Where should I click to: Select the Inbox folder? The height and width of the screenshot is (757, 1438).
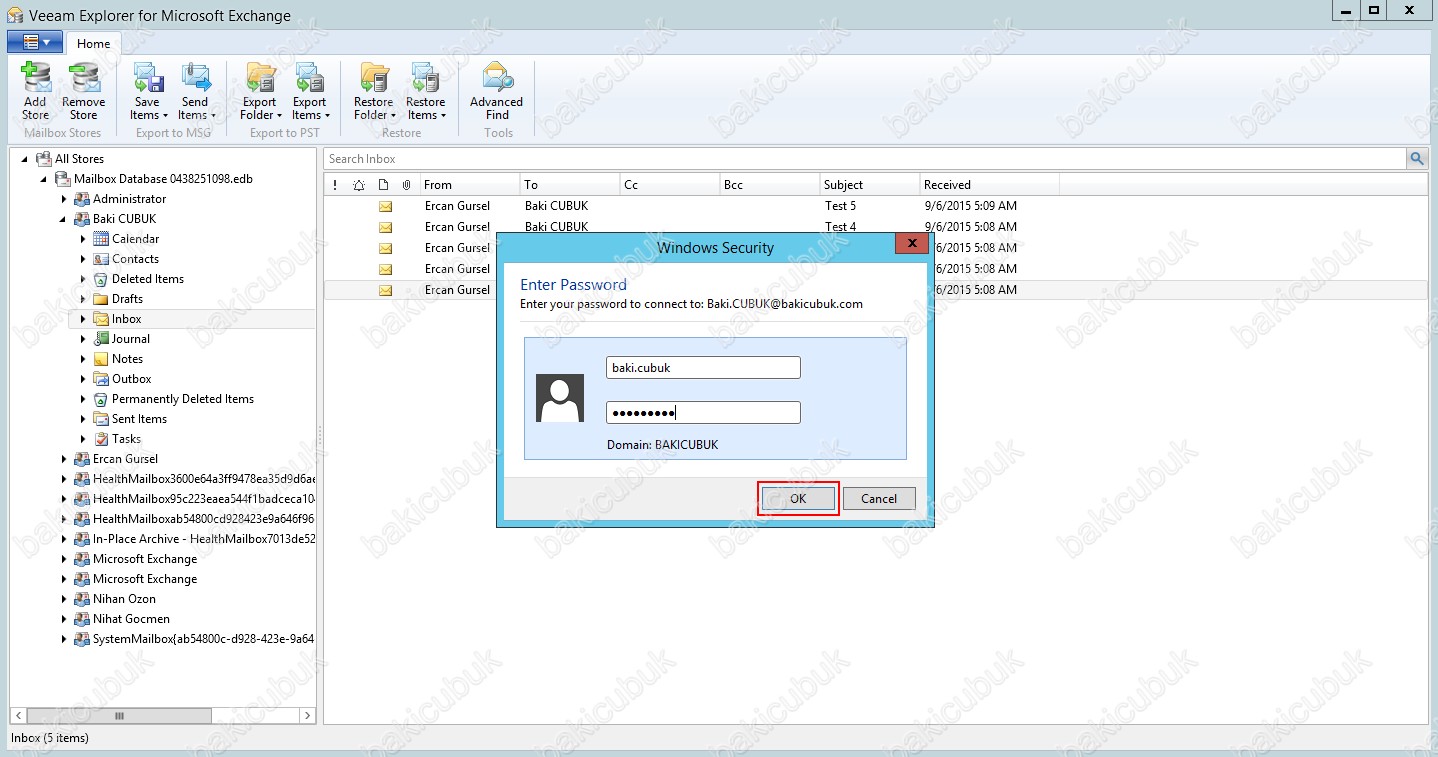click(126, 318)
